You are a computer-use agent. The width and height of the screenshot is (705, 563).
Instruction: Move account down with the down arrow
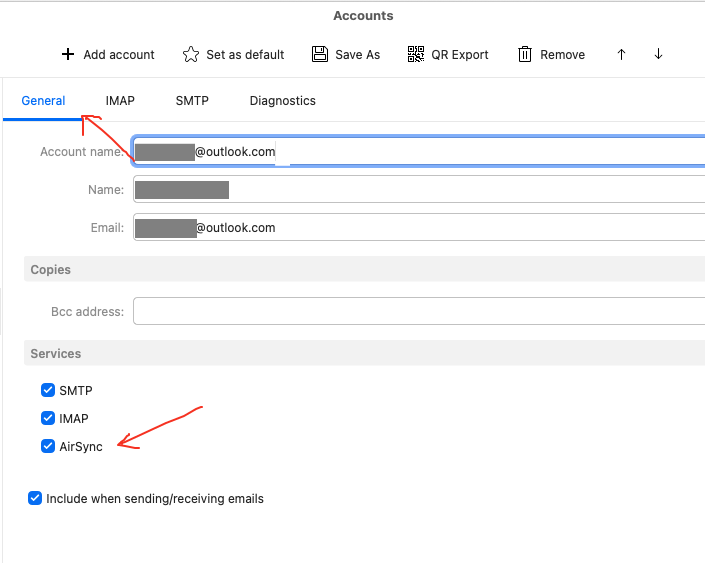pyautogui.click(x=658, y=54)
